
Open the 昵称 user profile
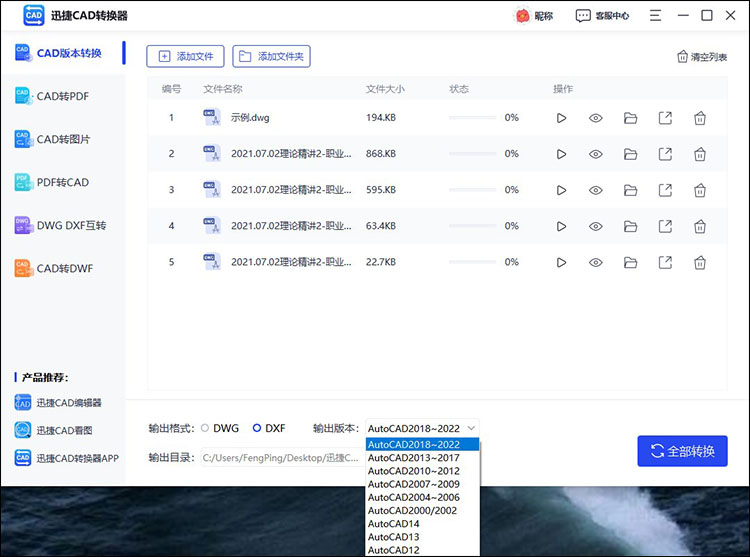534,16
